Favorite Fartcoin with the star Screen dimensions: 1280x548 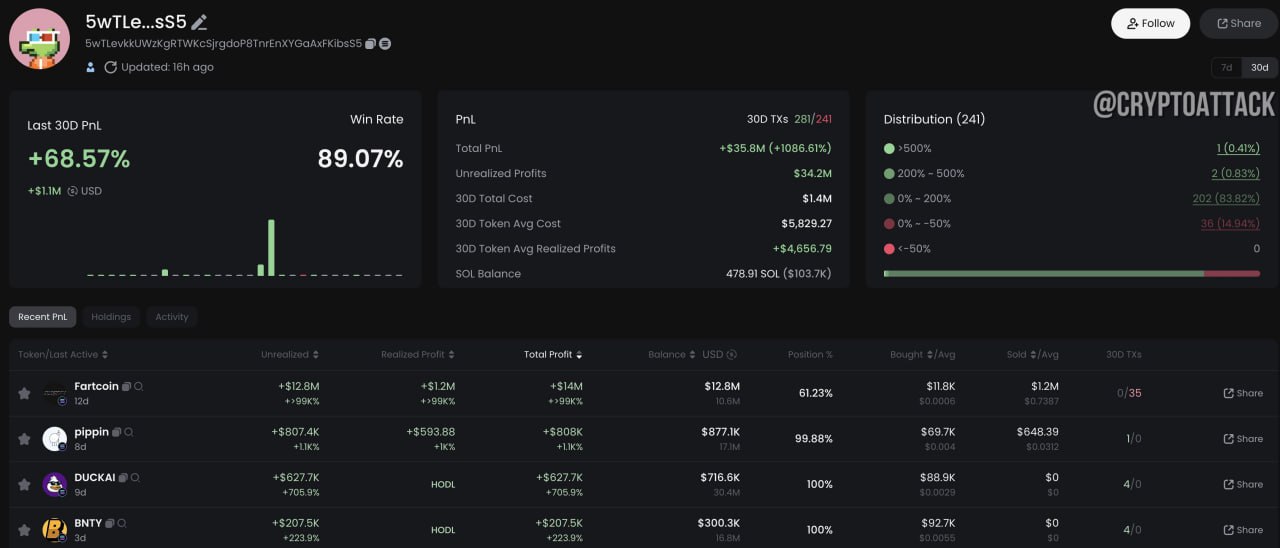tap(24, 393)
